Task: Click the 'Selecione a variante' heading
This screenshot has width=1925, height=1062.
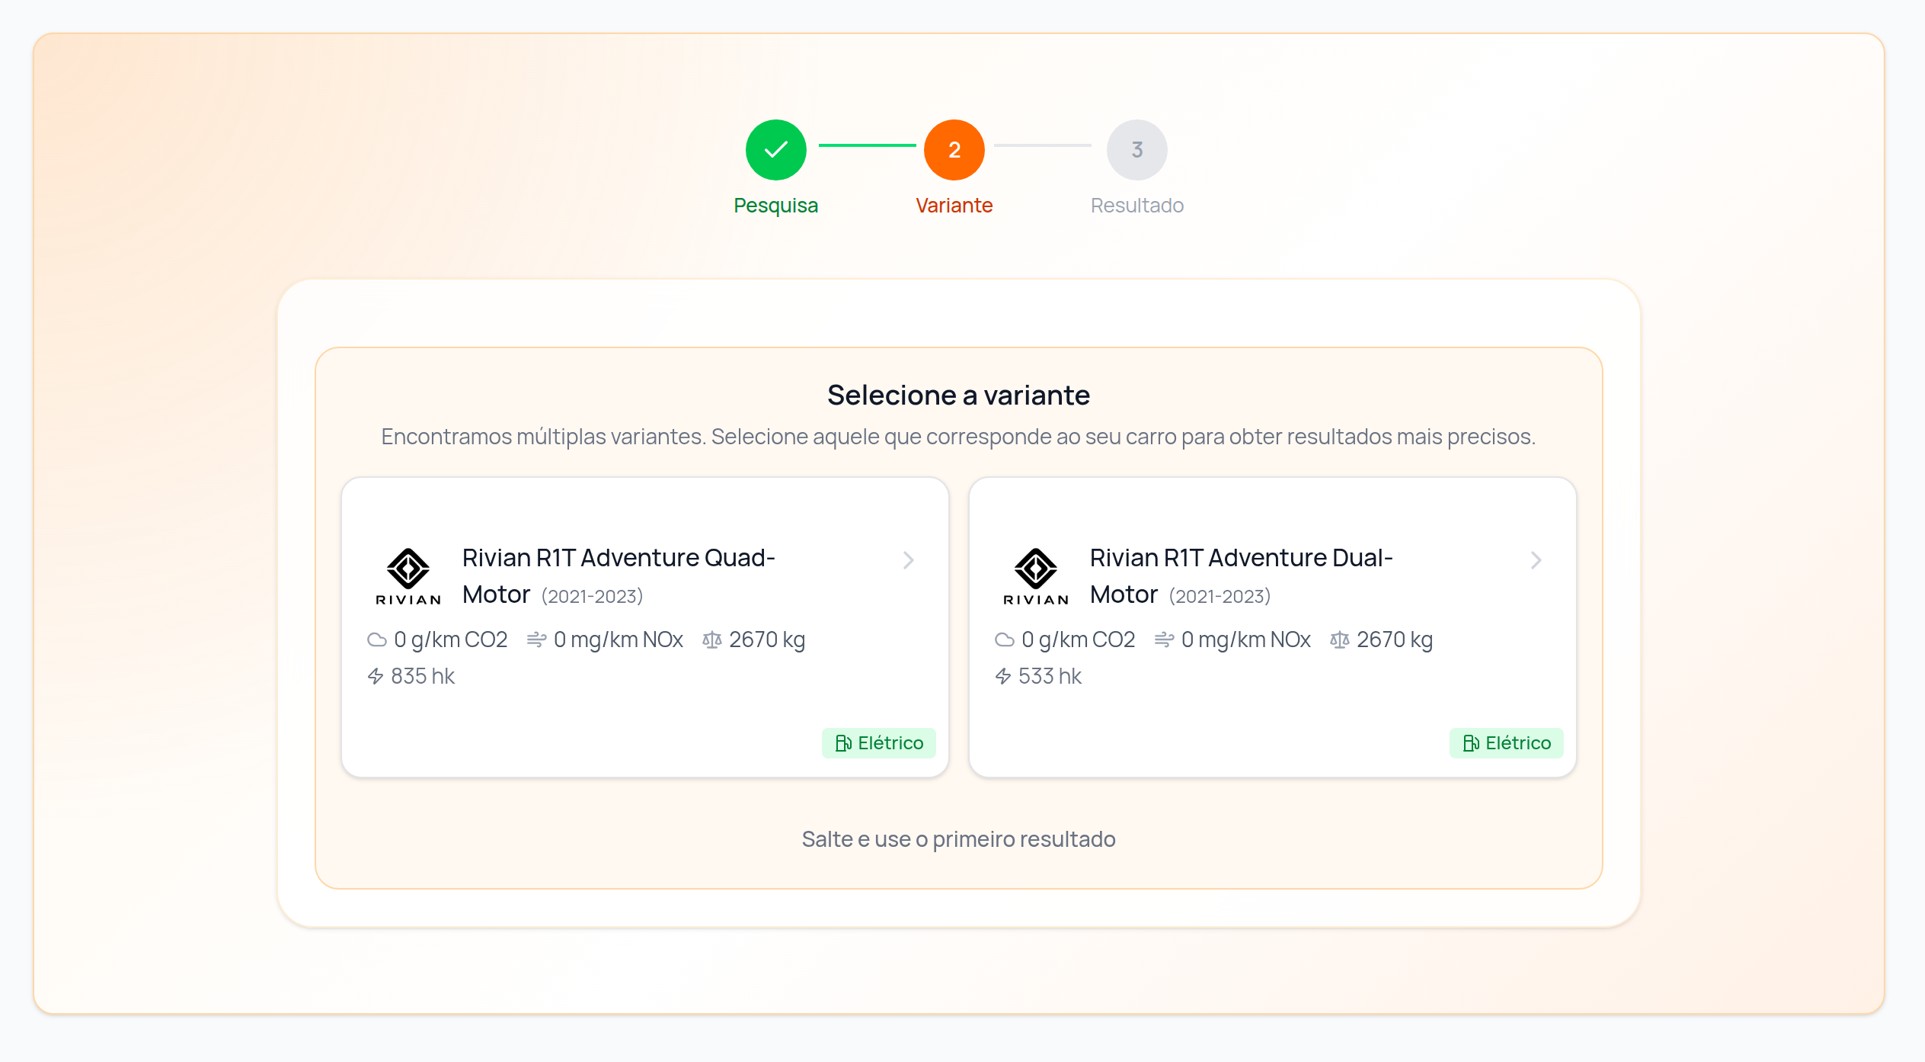Action: (x=959, y=395)
